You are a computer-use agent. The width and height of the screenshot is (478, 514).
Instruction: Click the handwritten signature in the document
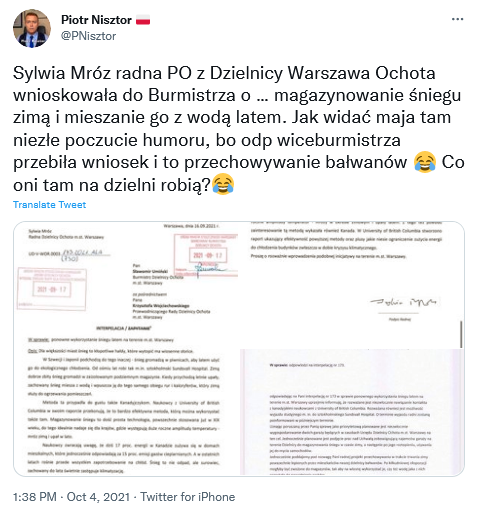tap(404, 303)
